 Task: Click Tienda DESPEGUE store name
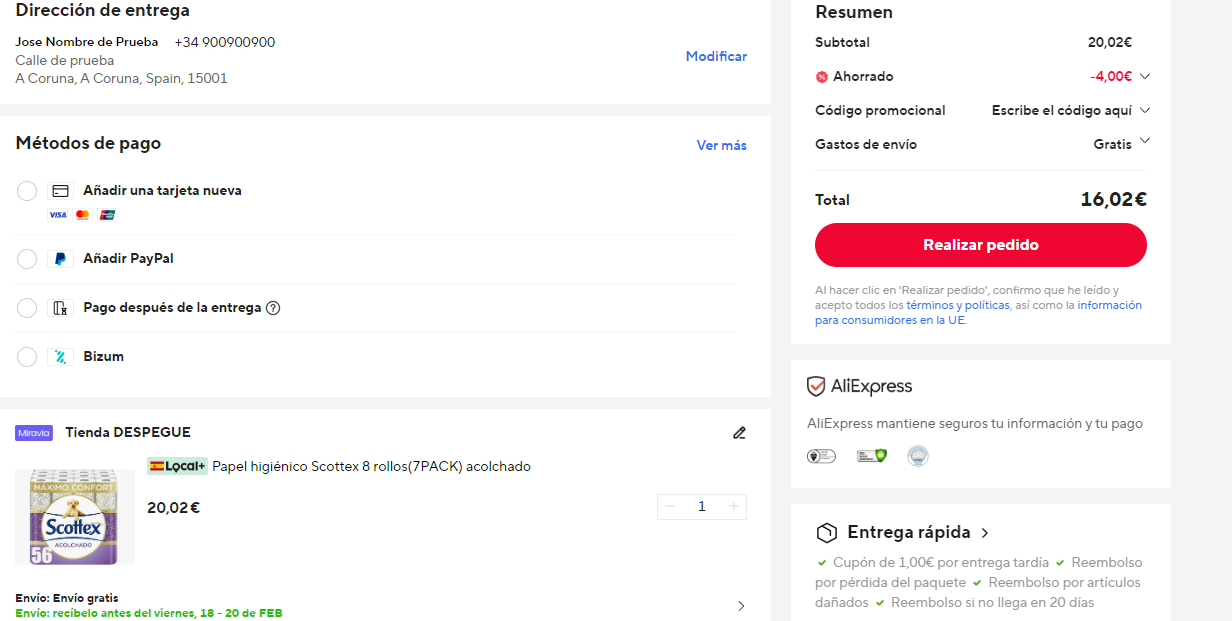pos(128,433)
